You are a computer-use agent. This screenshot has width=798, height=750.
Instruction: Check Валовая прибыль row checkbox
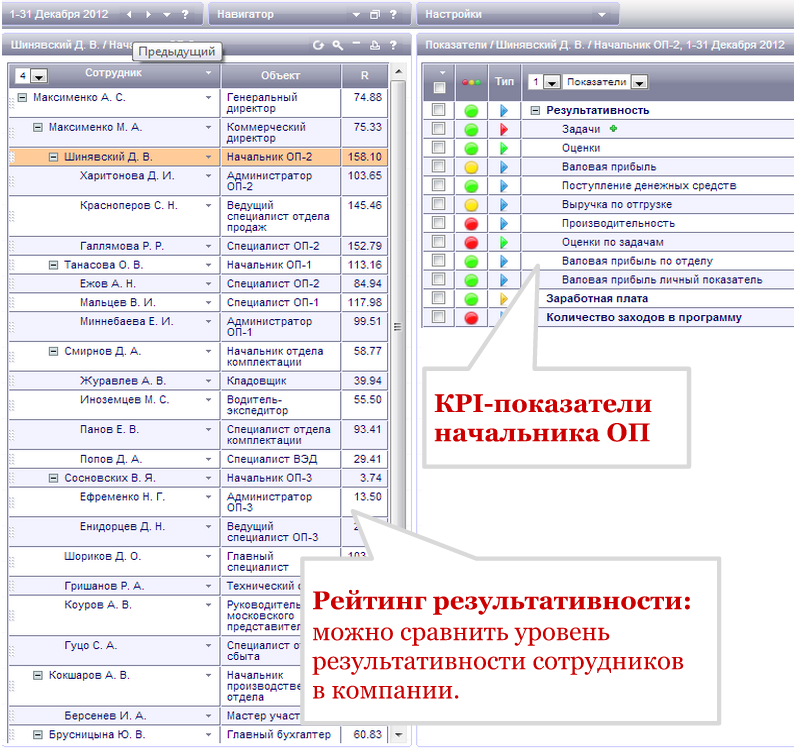tap(438, 166)
